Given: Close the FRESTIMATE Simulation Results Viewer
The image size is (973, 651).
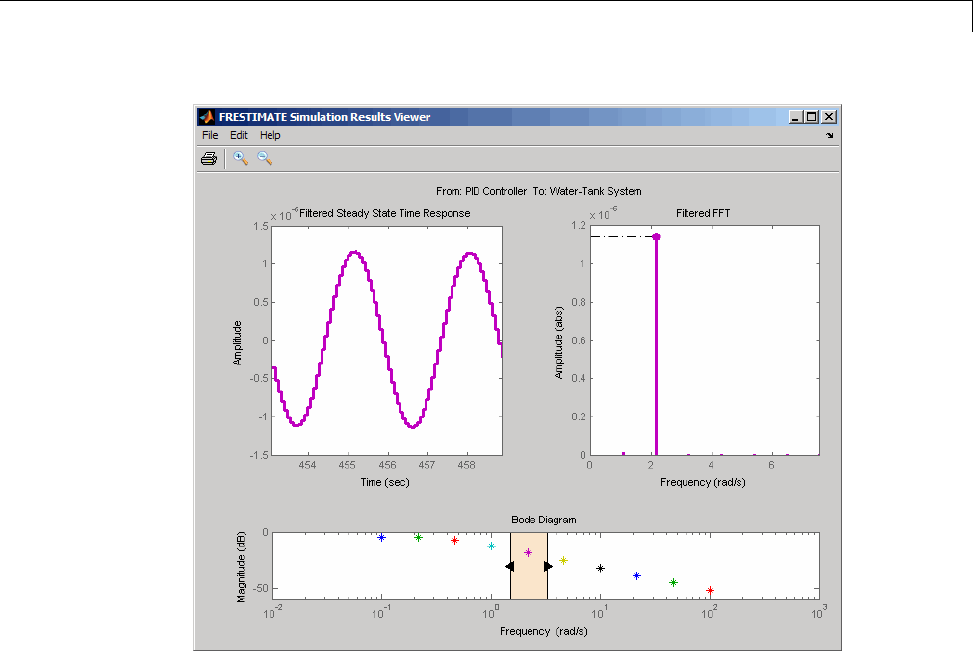Looking at the screenshot, I should (x=829, y=117).
